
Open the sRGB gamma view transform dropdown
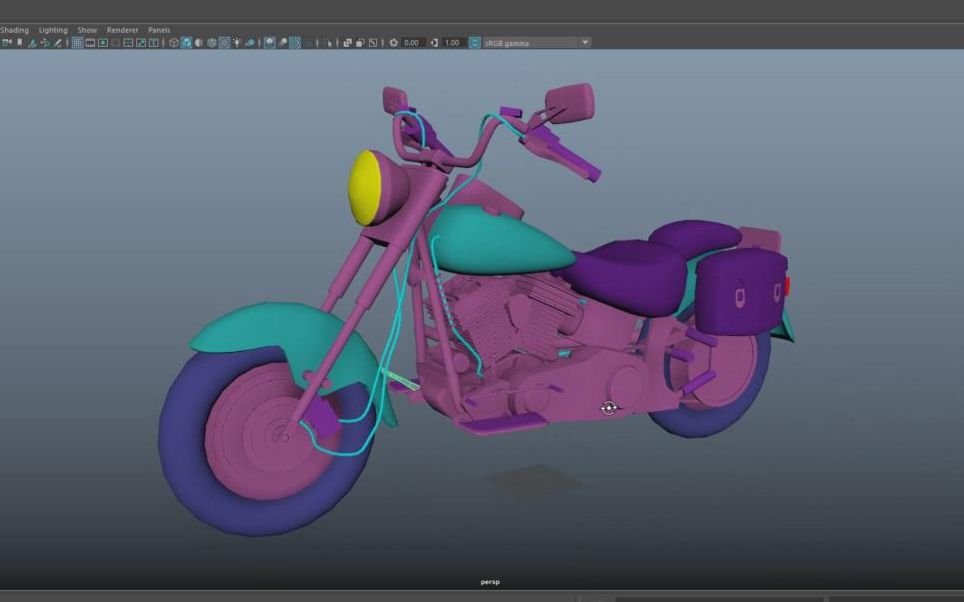coord(533,43)
